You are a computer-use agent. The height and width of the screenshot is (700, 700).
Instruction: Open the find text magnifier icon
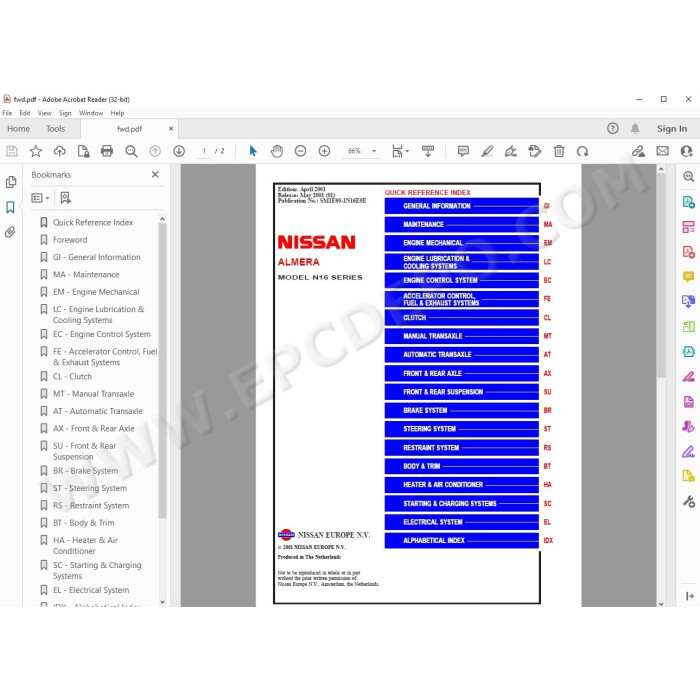tap(131, 151)
